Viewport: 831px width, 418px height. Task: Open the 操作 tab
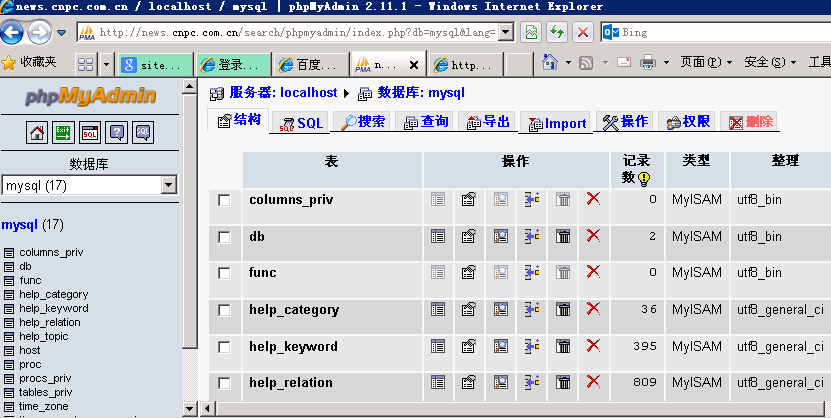click(625, 122)
